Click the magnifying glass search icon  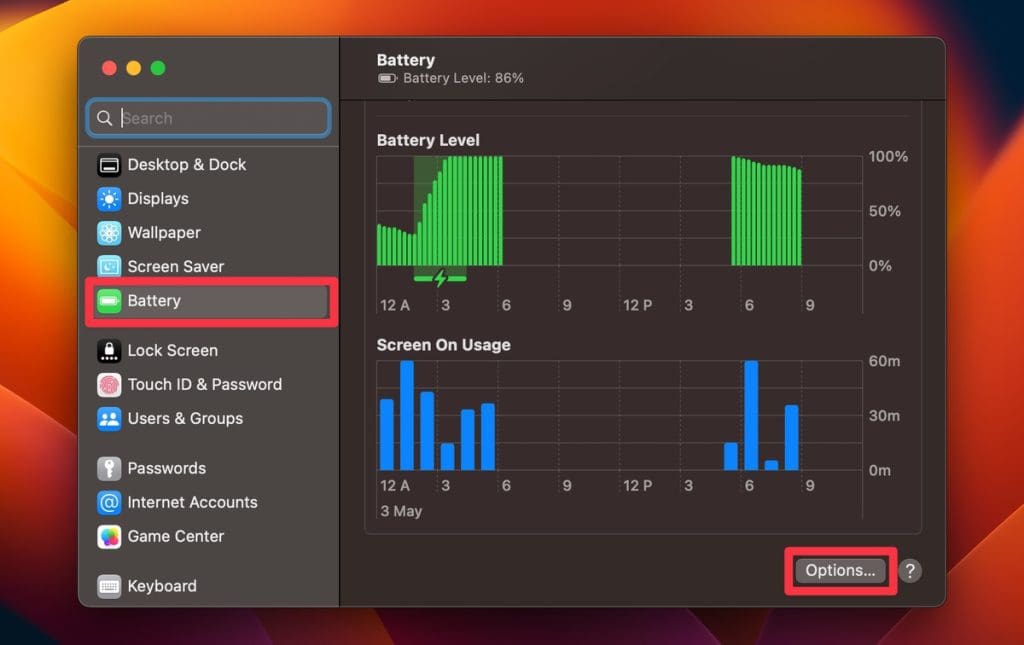(x=104, y=118)
